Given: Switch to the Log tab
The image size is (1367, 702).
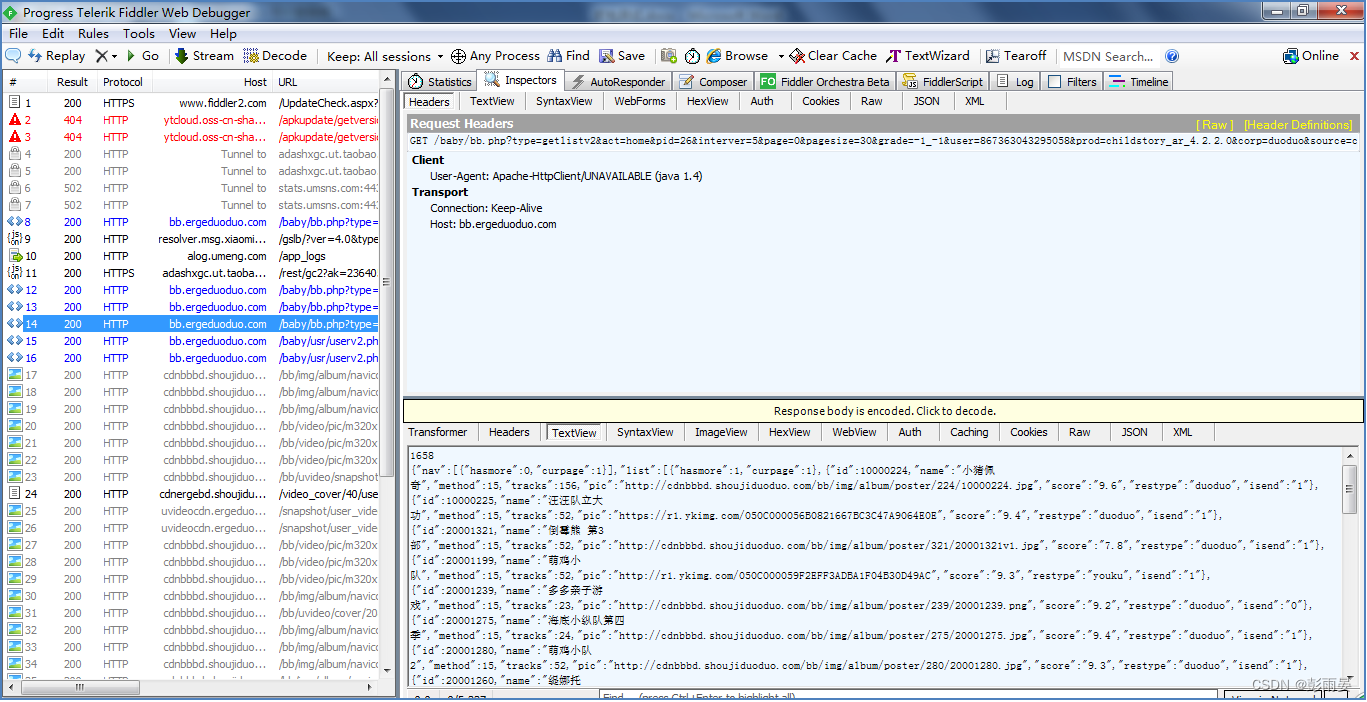Looking at the screenshot, I should point(1015,82).
